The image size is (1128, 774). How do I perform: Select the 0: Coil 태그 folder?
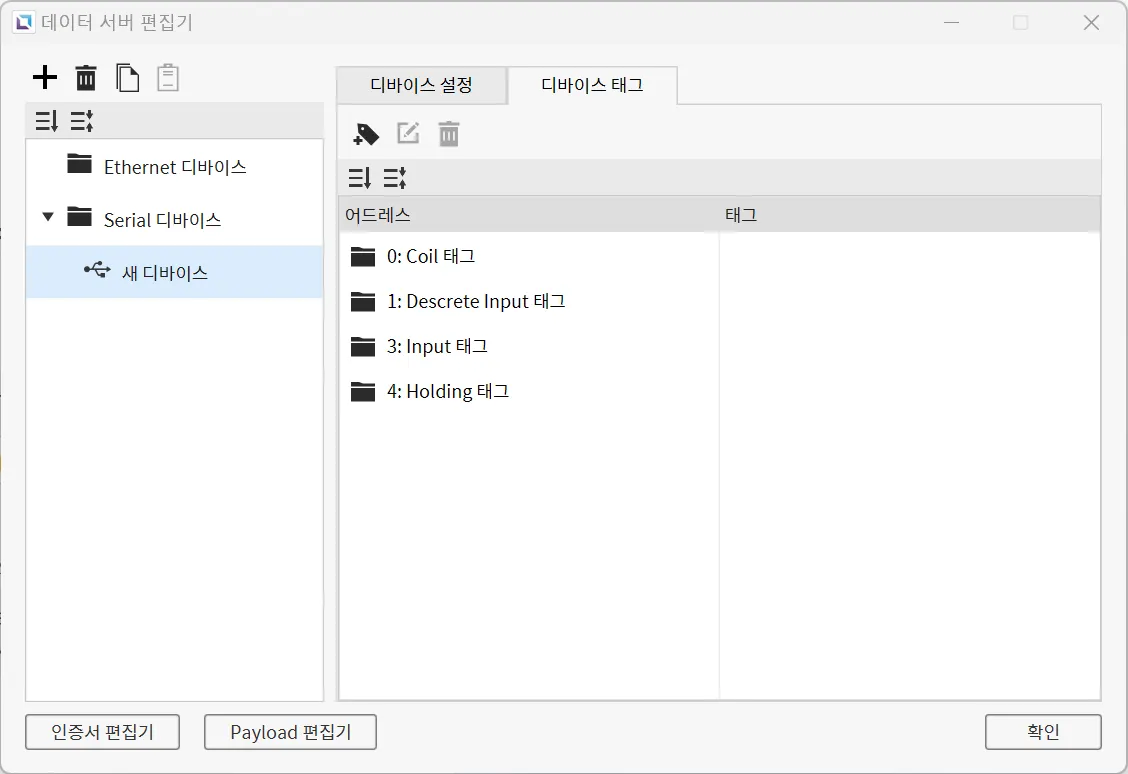point(430,257)
